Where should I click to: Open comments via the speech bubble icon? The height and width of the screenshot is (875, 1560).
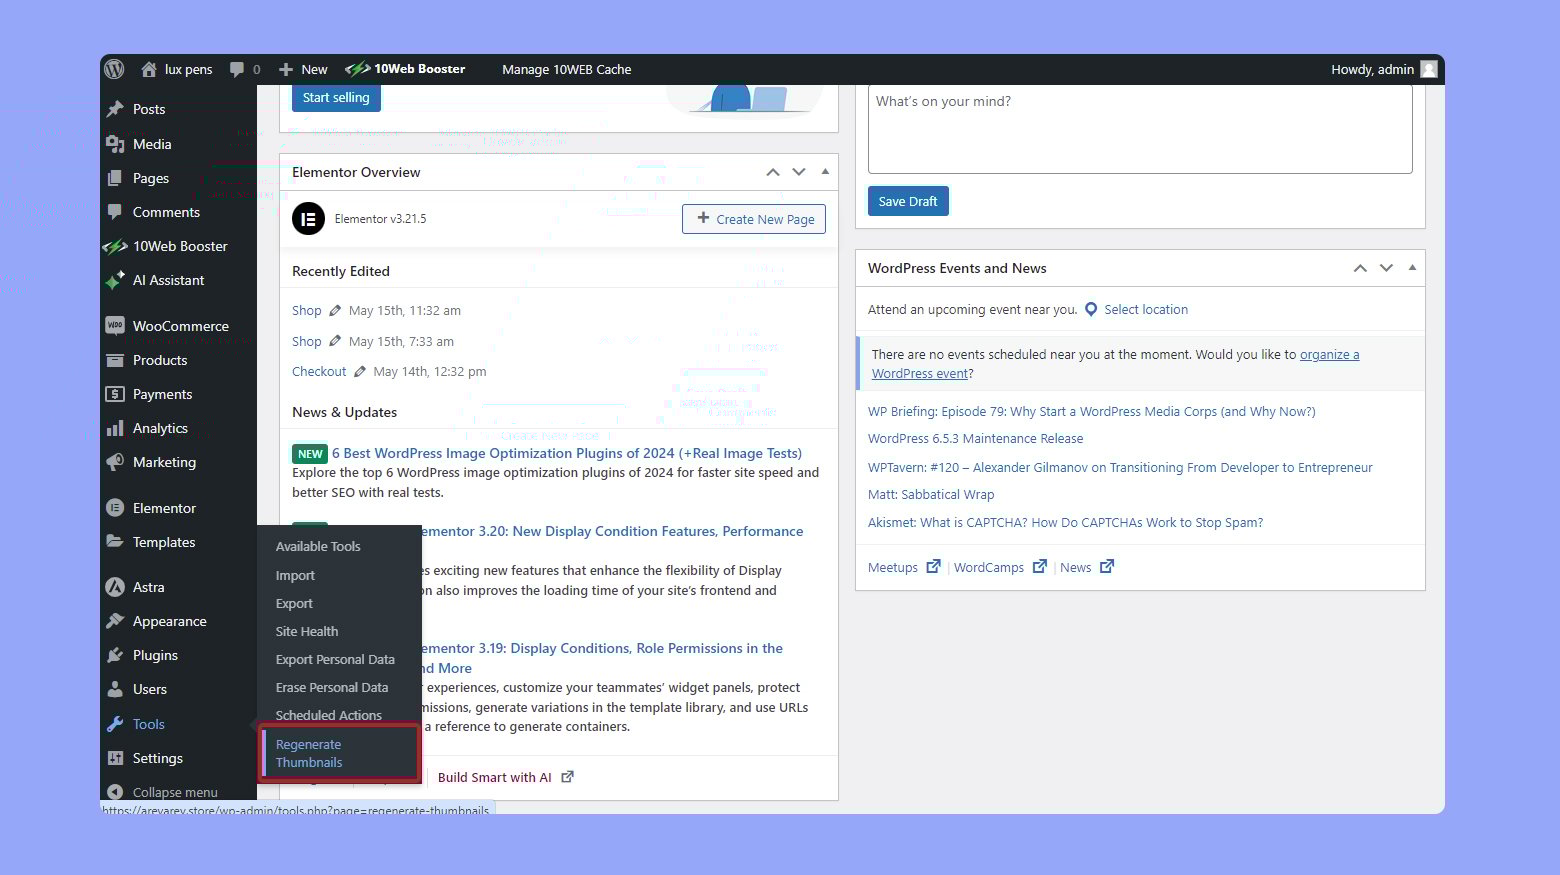click(x=239, y=69)
